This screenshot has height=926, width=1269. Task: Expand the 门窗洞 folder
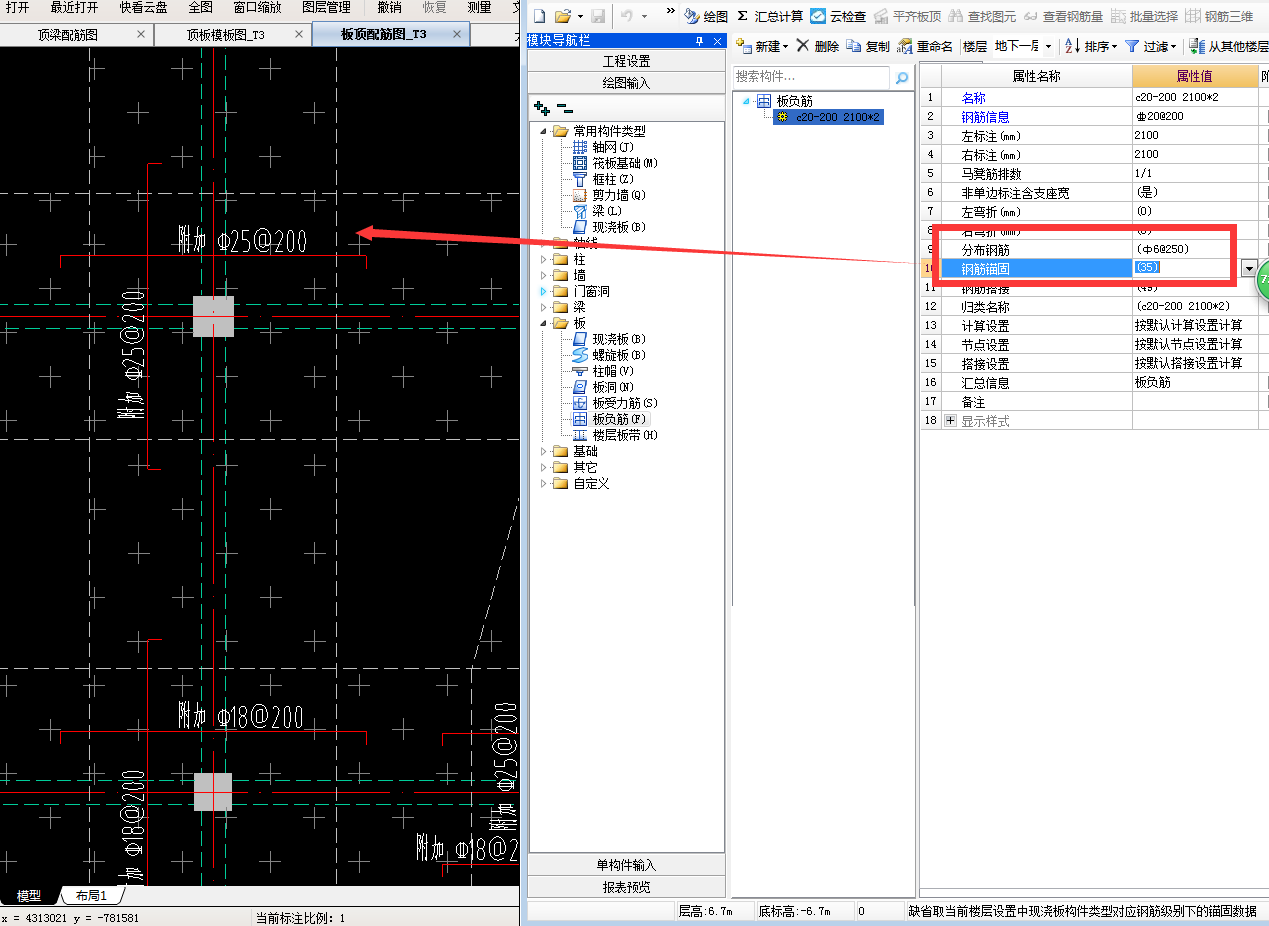(x=545, y=291)
